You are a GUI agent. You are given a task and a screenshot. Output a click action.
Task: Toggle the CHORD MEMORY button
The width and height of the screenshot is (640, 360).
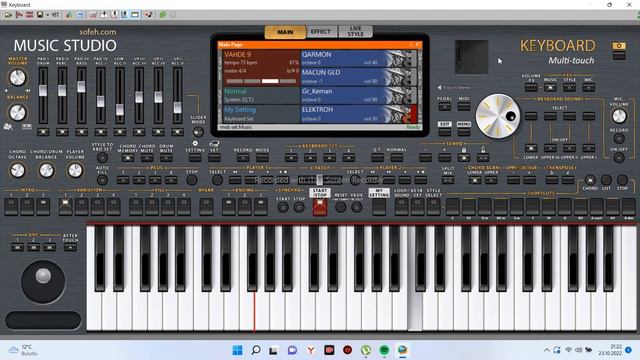pos(128,158)
